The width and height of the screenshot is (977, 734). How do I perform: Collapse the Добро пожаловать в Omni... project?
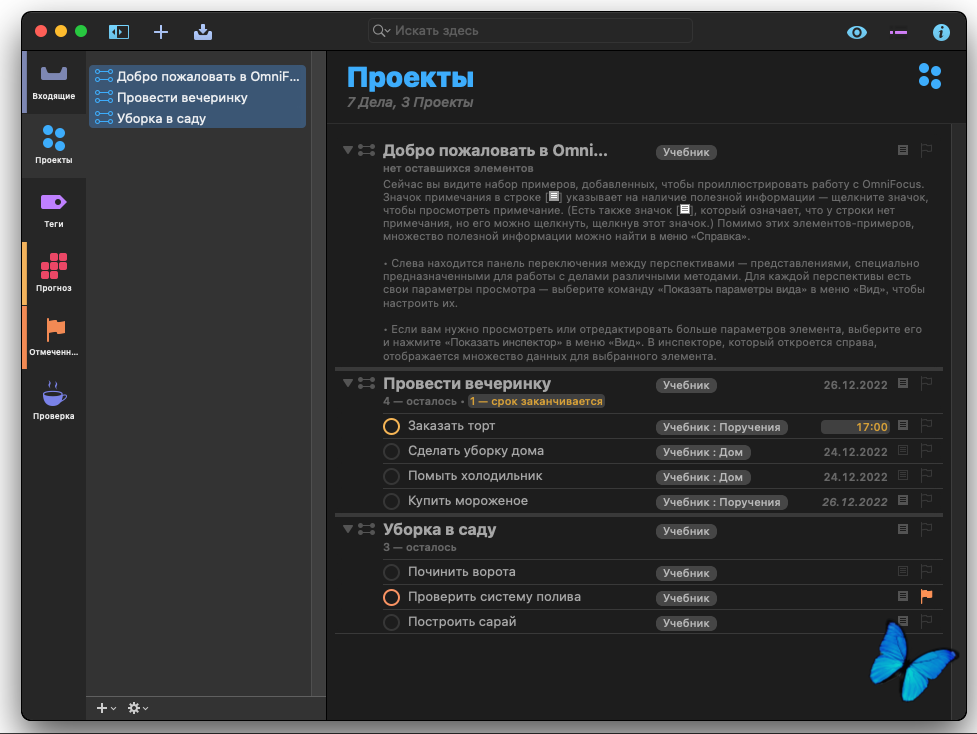pos(348,150)
